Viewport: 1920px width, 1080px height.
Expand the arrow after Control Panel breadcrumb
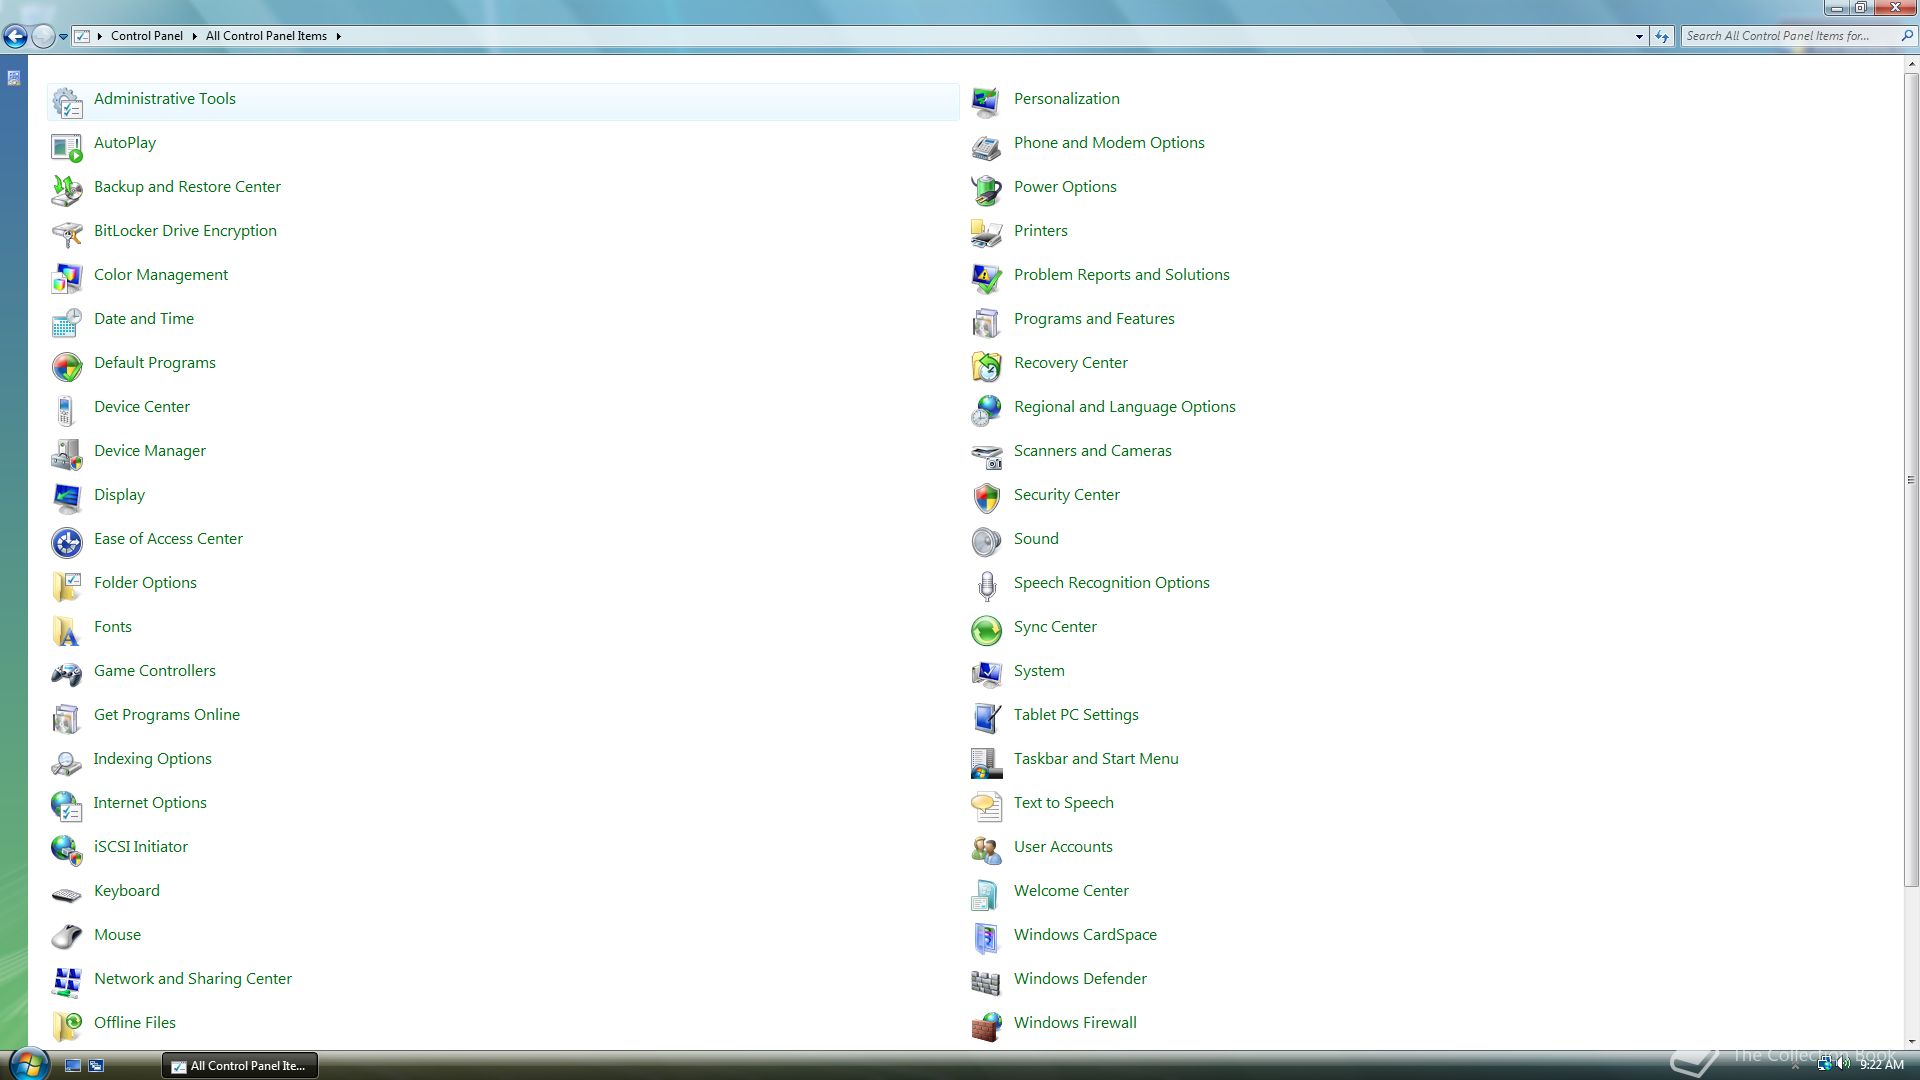tap(194, 36)
